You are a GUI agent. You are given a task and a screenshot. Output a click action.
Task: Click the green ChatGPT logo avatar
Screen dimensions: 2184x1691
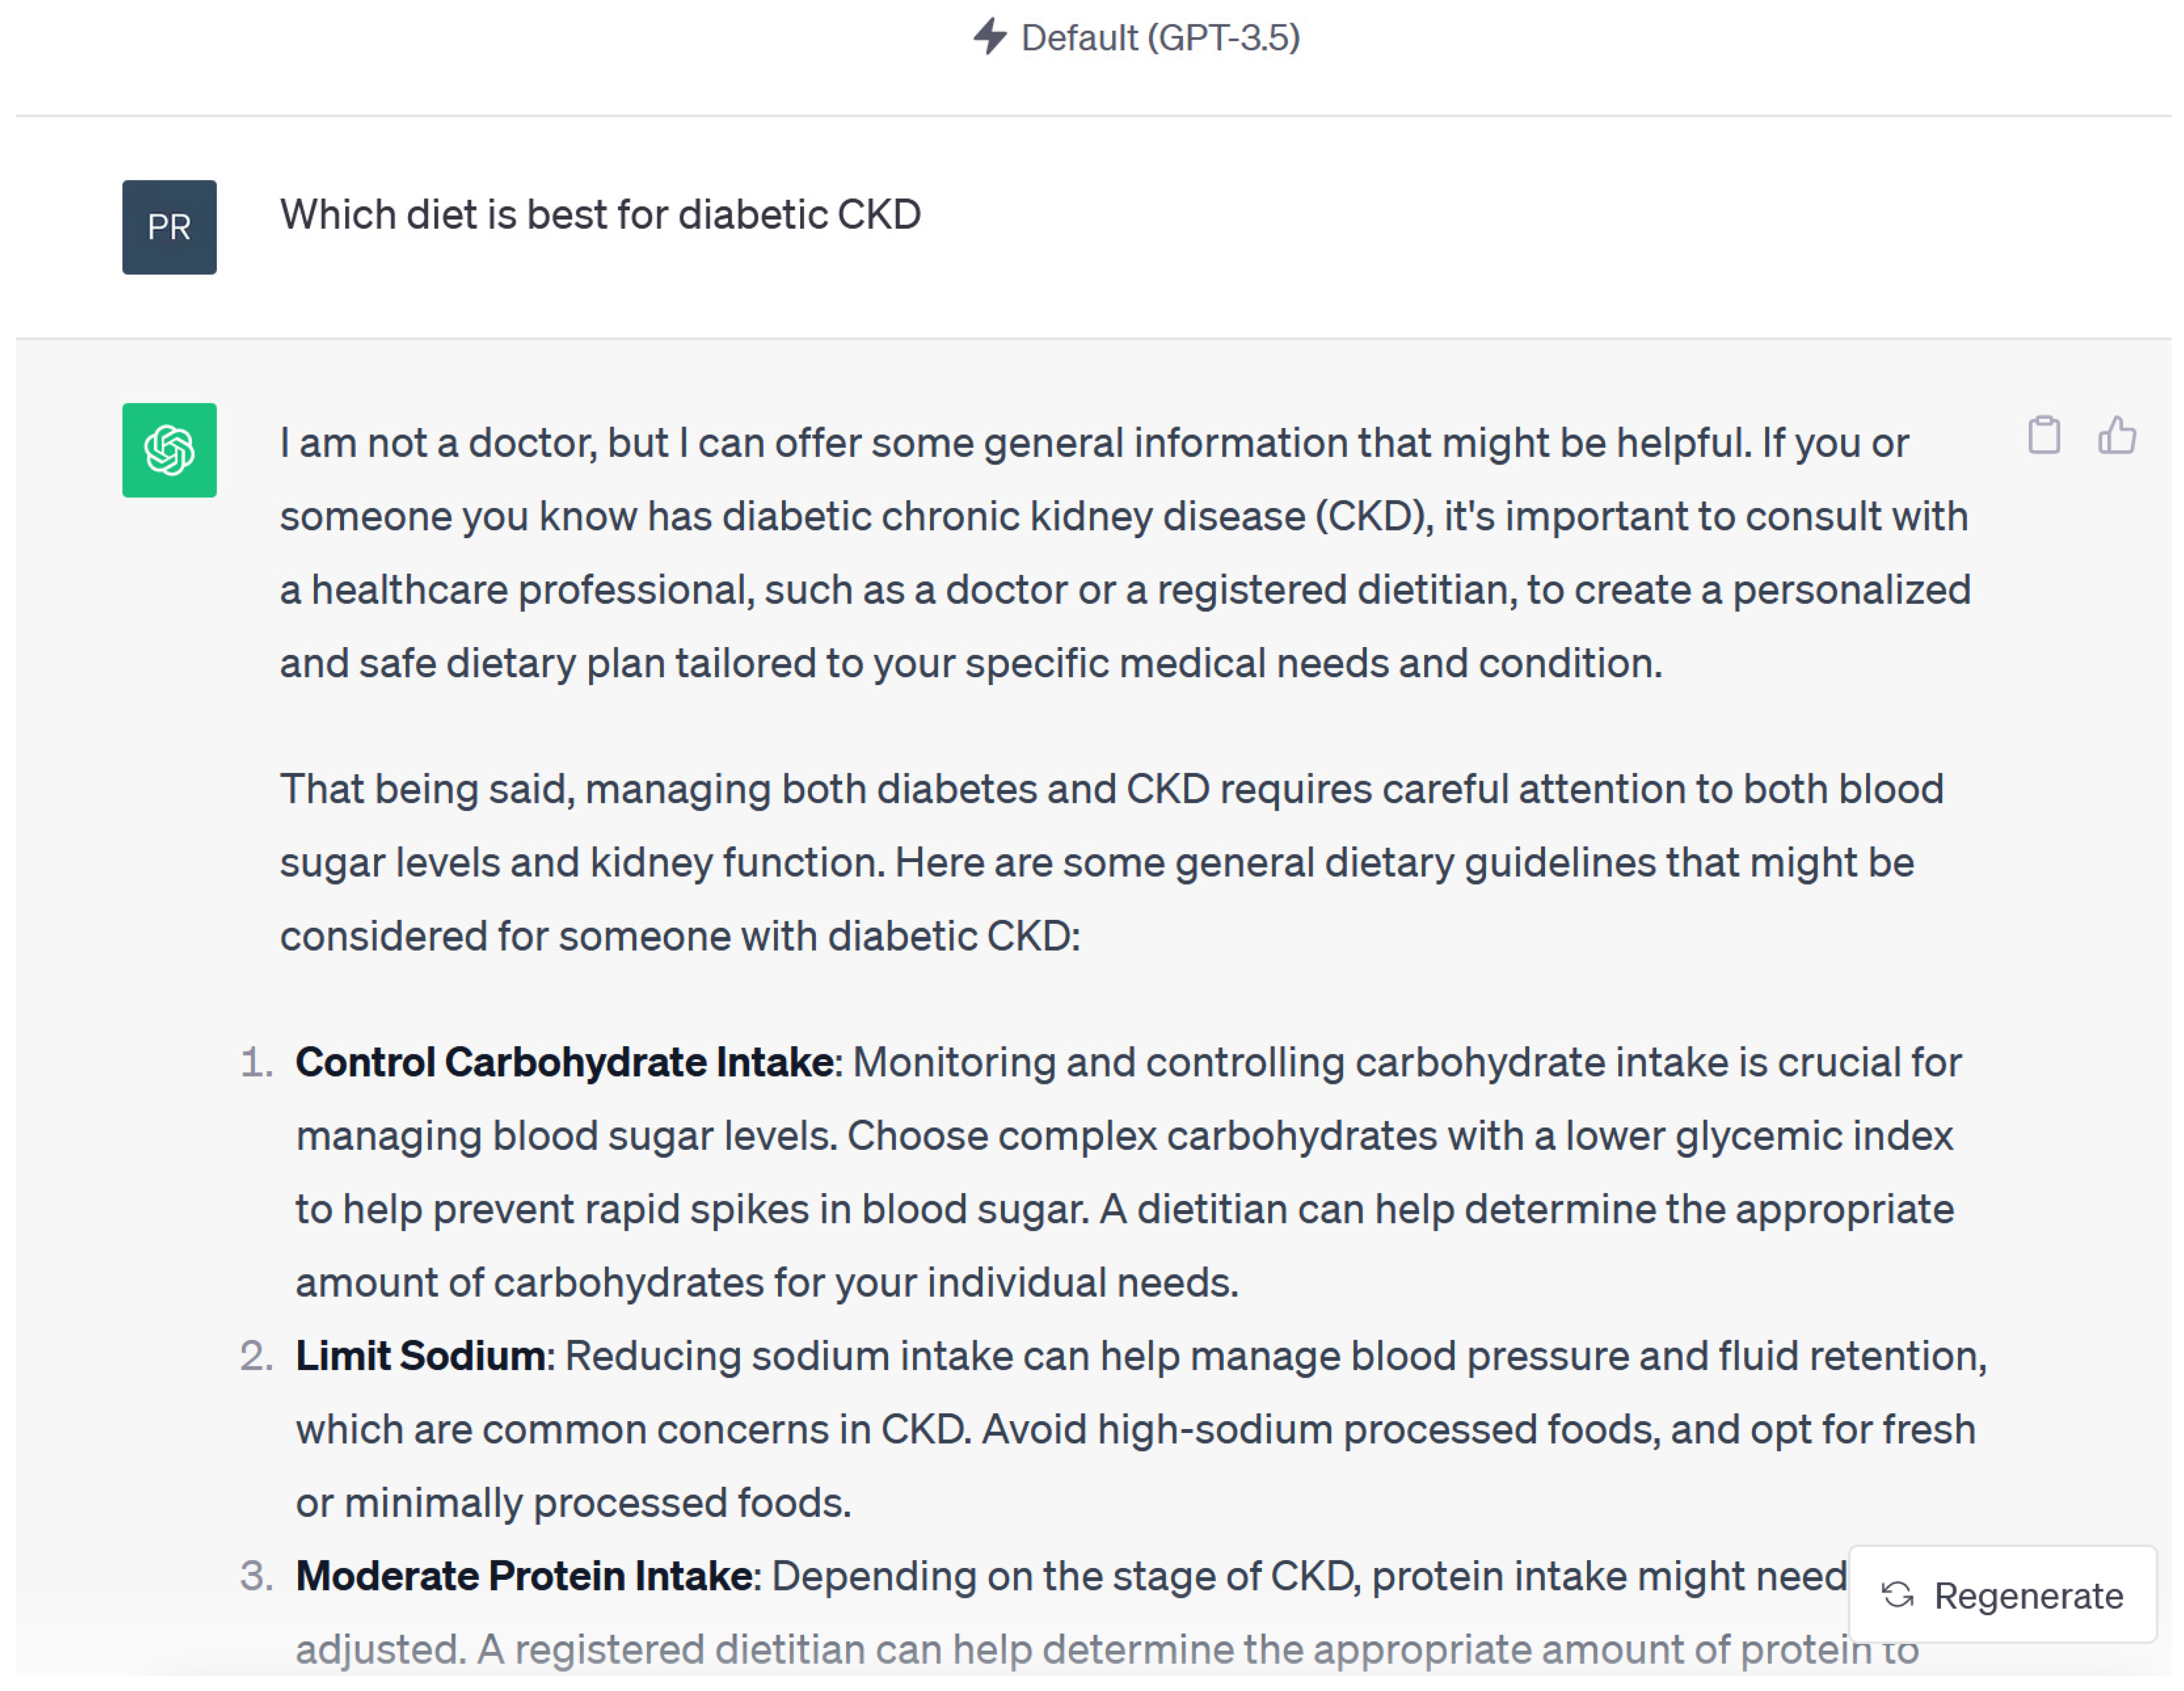pyautogui.click(x=169, y=450)
